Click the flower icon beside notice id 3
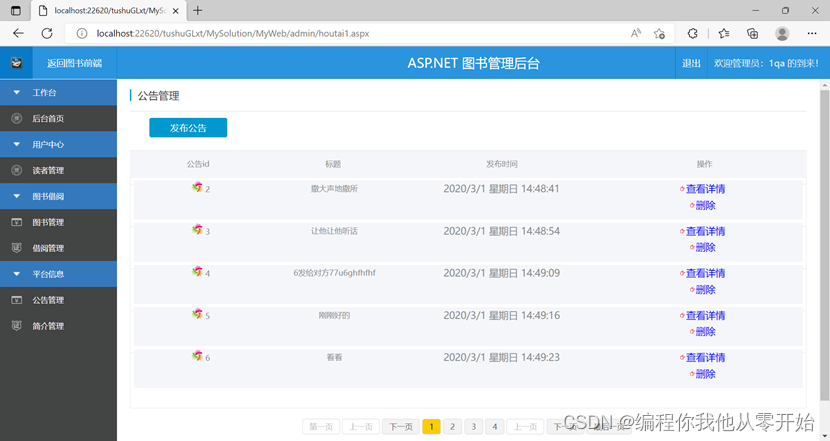 [197, 229]
